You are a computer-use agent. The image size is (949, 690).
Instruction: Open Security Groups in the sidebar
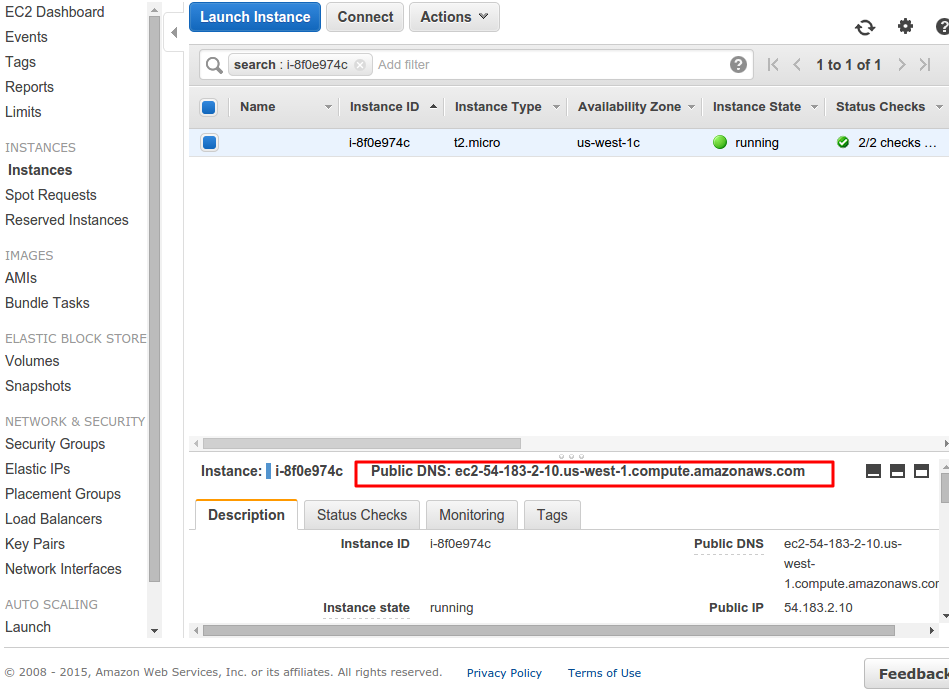[x=55, y=444]
